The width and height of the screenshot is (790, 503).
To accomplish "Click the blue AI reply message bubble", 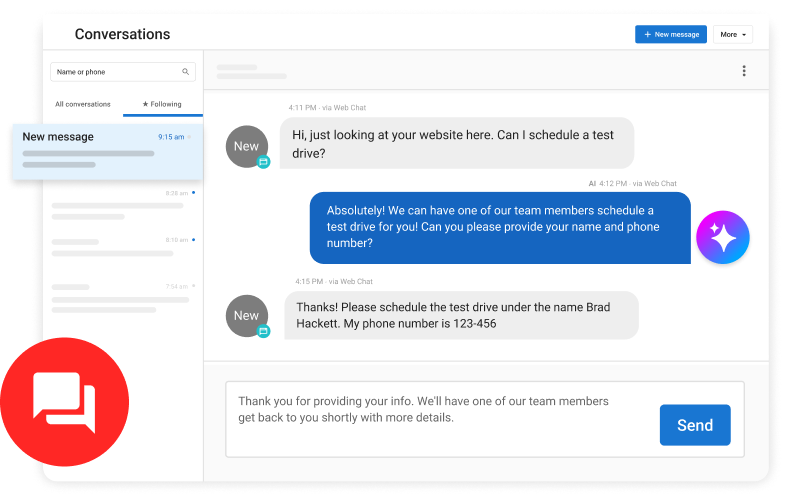I will point(500,227).
